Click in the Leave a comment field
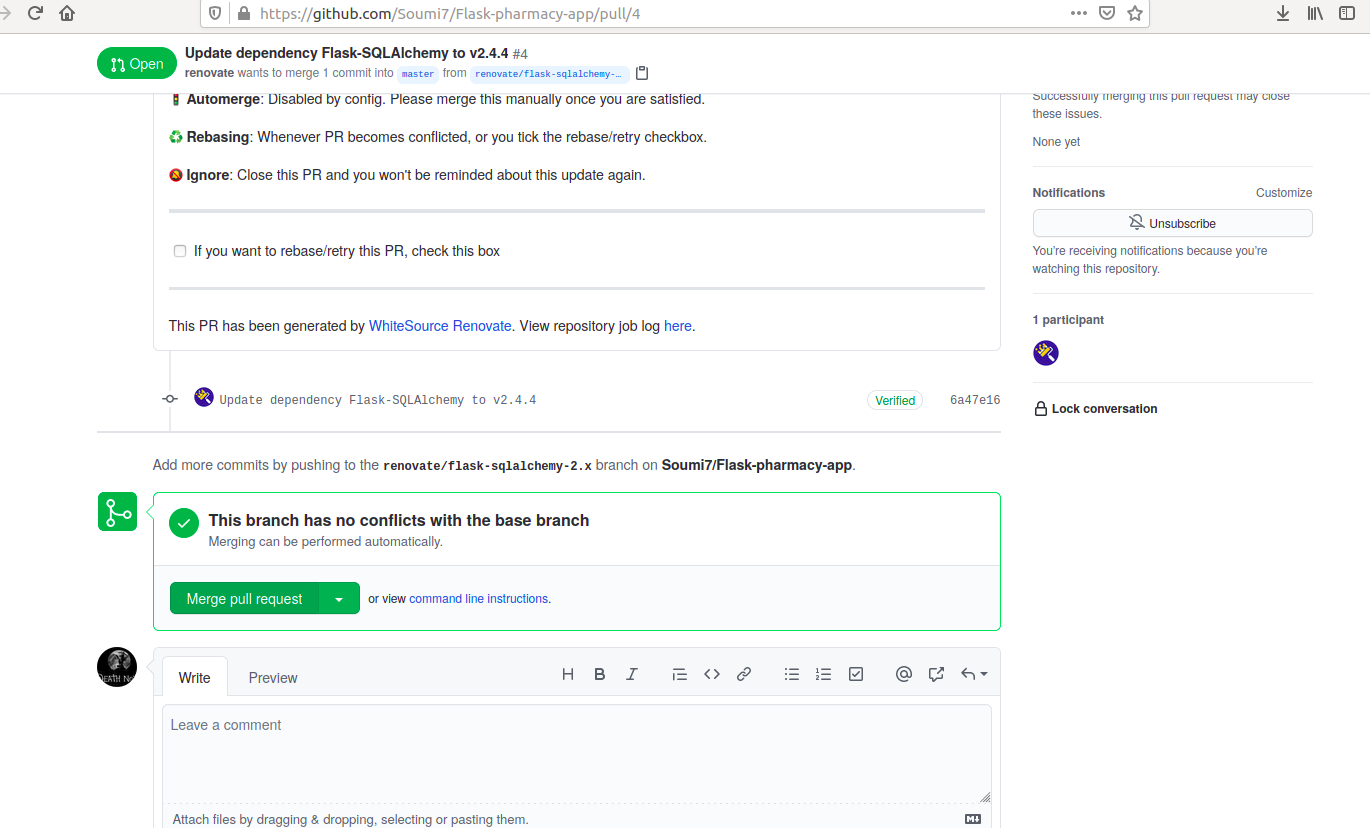The height and width of the screenshot is (828, 1370). pyautogui.click(x=577, y=754)
